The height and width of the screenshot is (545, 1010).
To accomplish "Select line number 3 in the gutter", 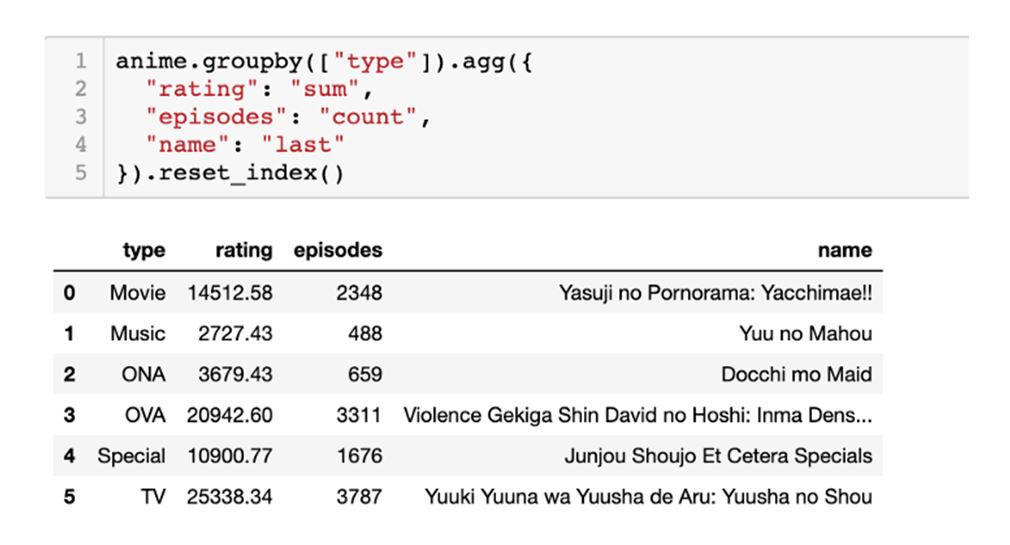I will [81, 117].
